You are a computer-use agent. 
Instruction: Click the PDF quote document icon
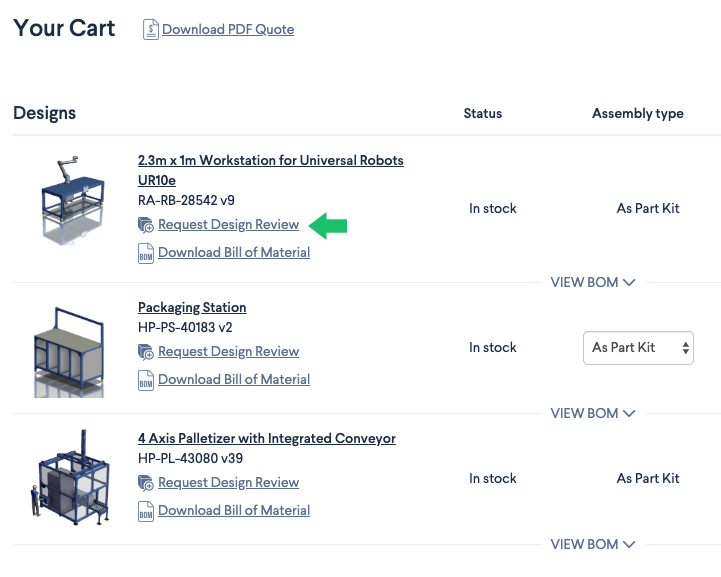(150, 29)
